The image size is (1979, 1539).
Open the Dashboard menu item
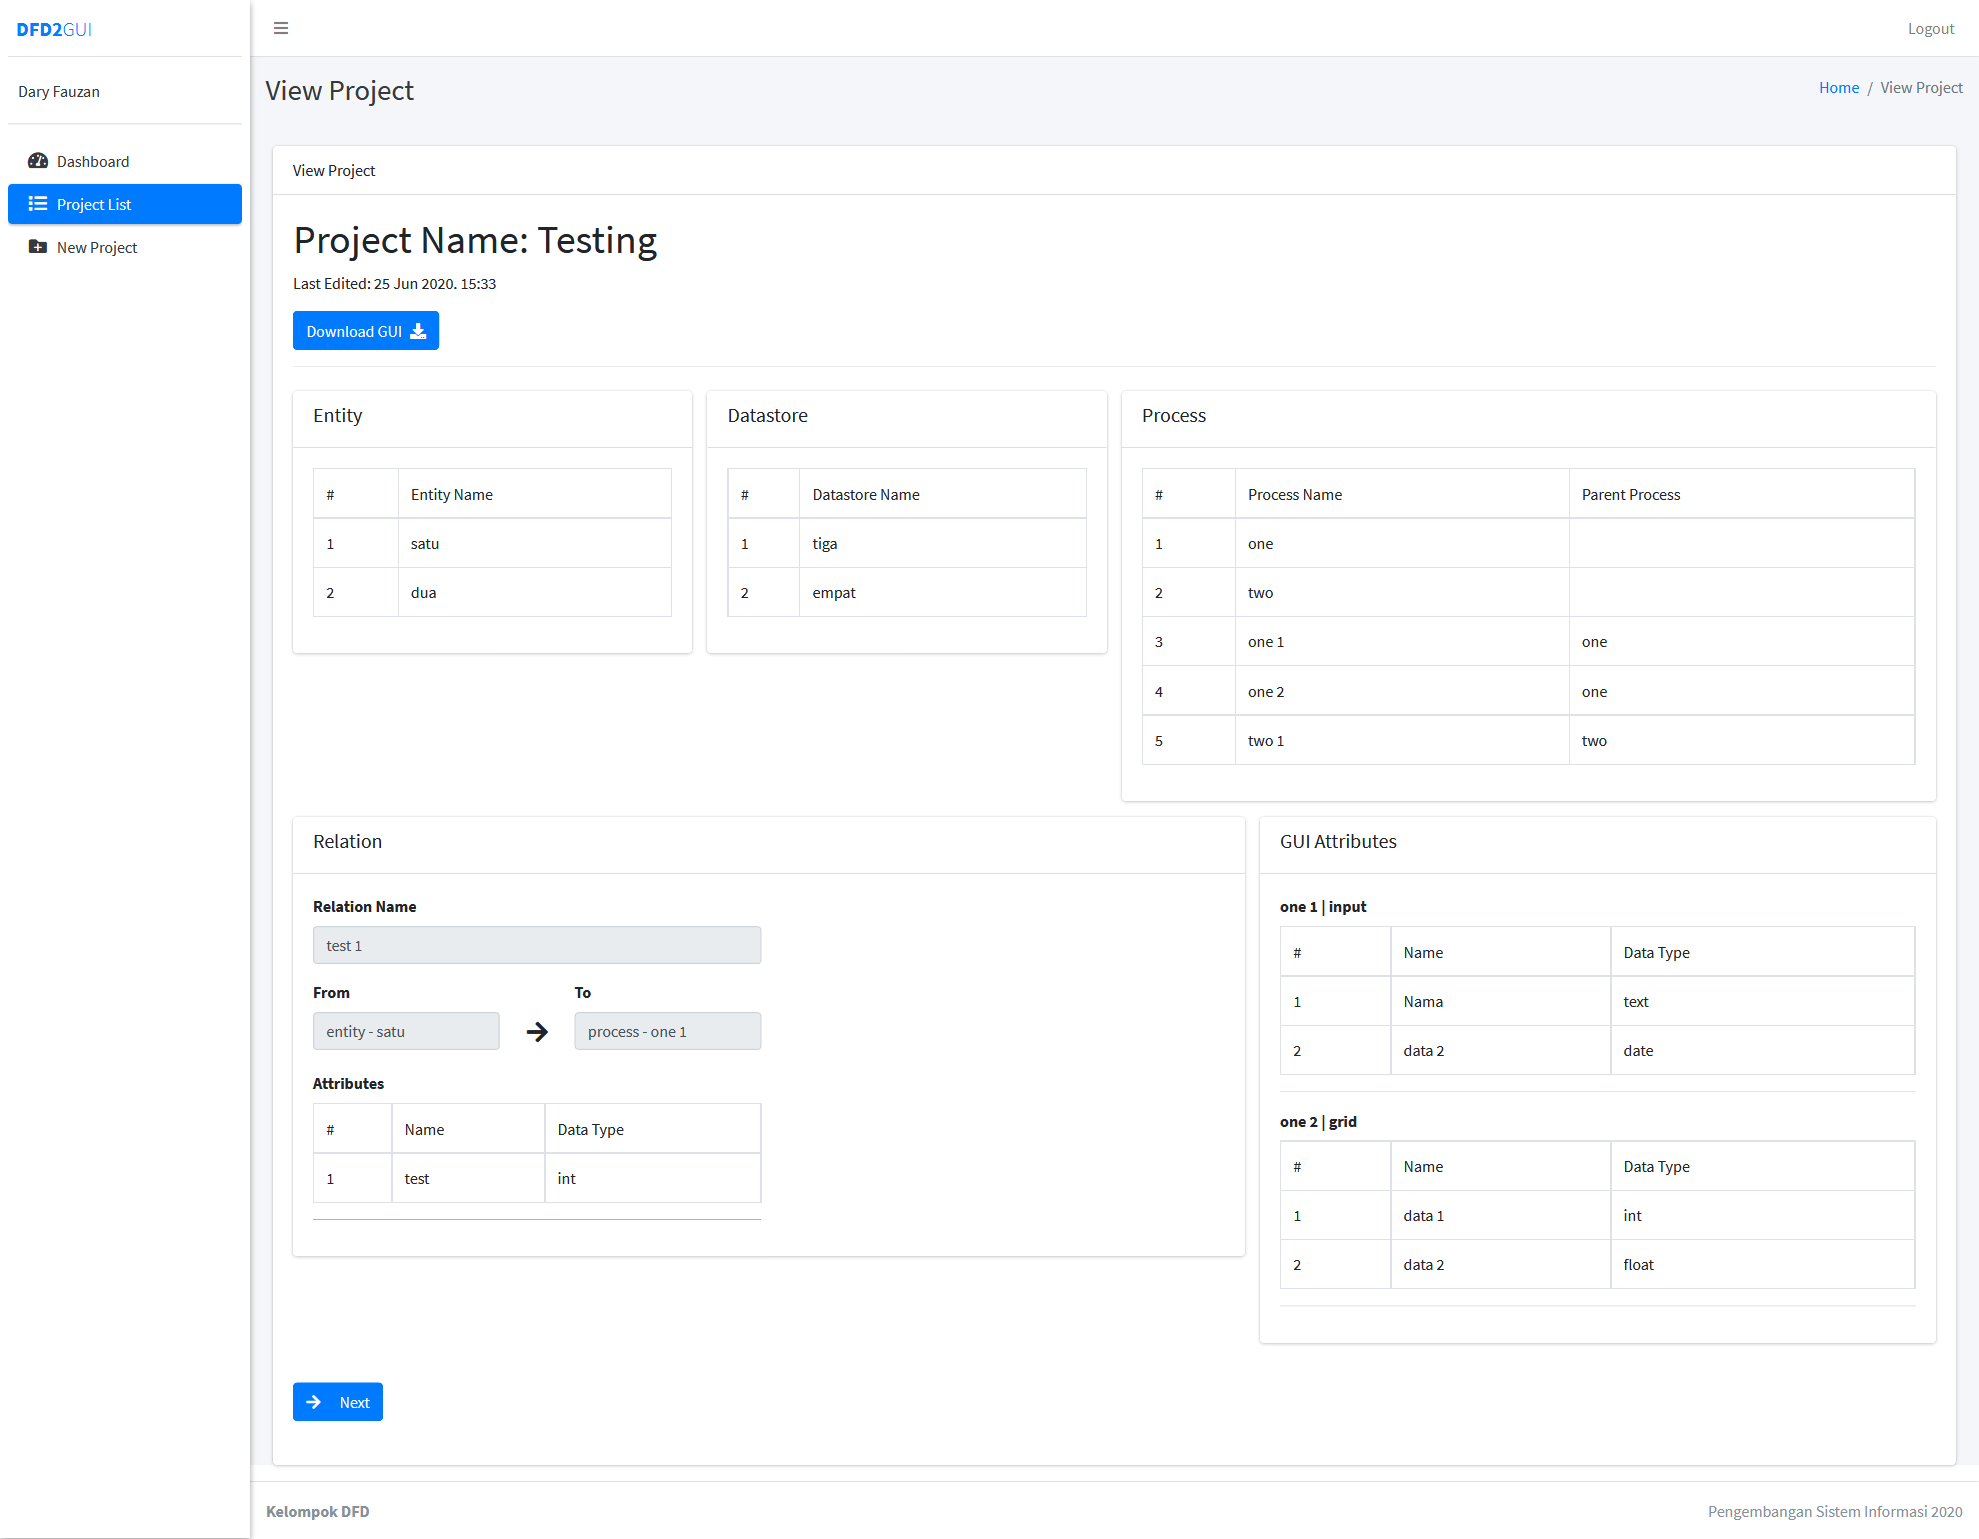pyautogui.click(x=93, y=161)
